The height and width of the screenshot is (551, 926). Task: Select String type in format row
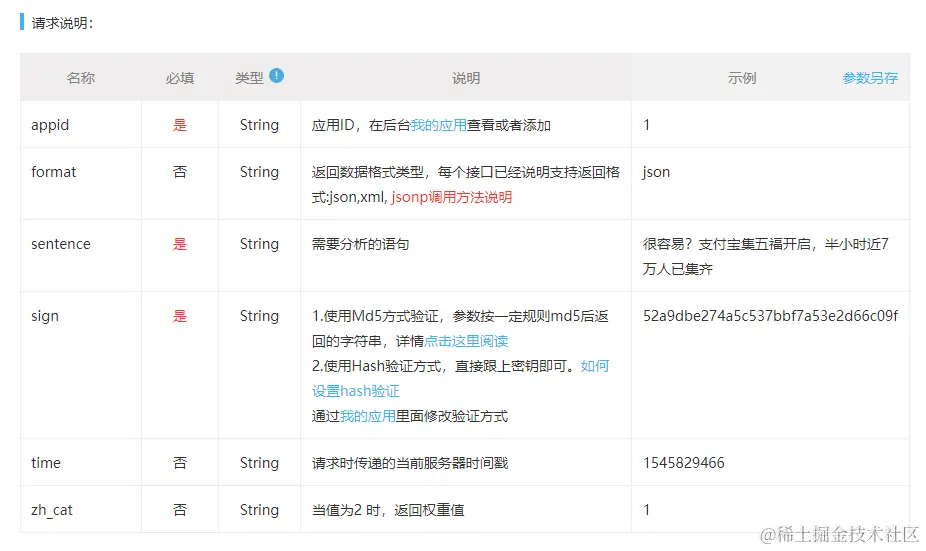[259, 172]
